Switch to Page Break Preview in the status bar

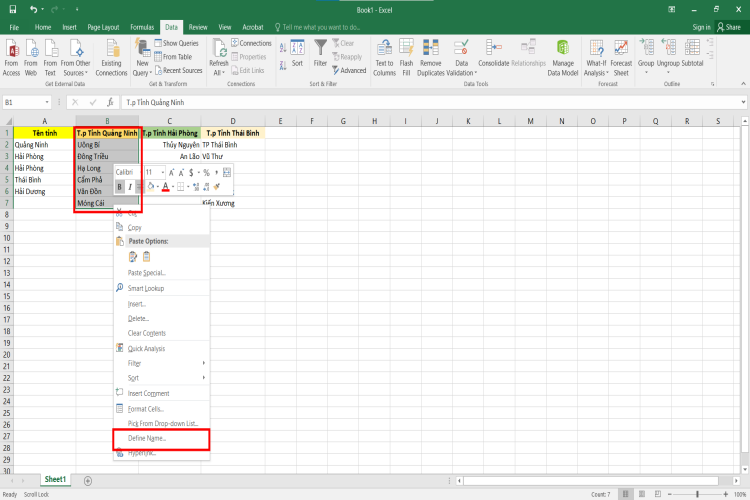658,494
